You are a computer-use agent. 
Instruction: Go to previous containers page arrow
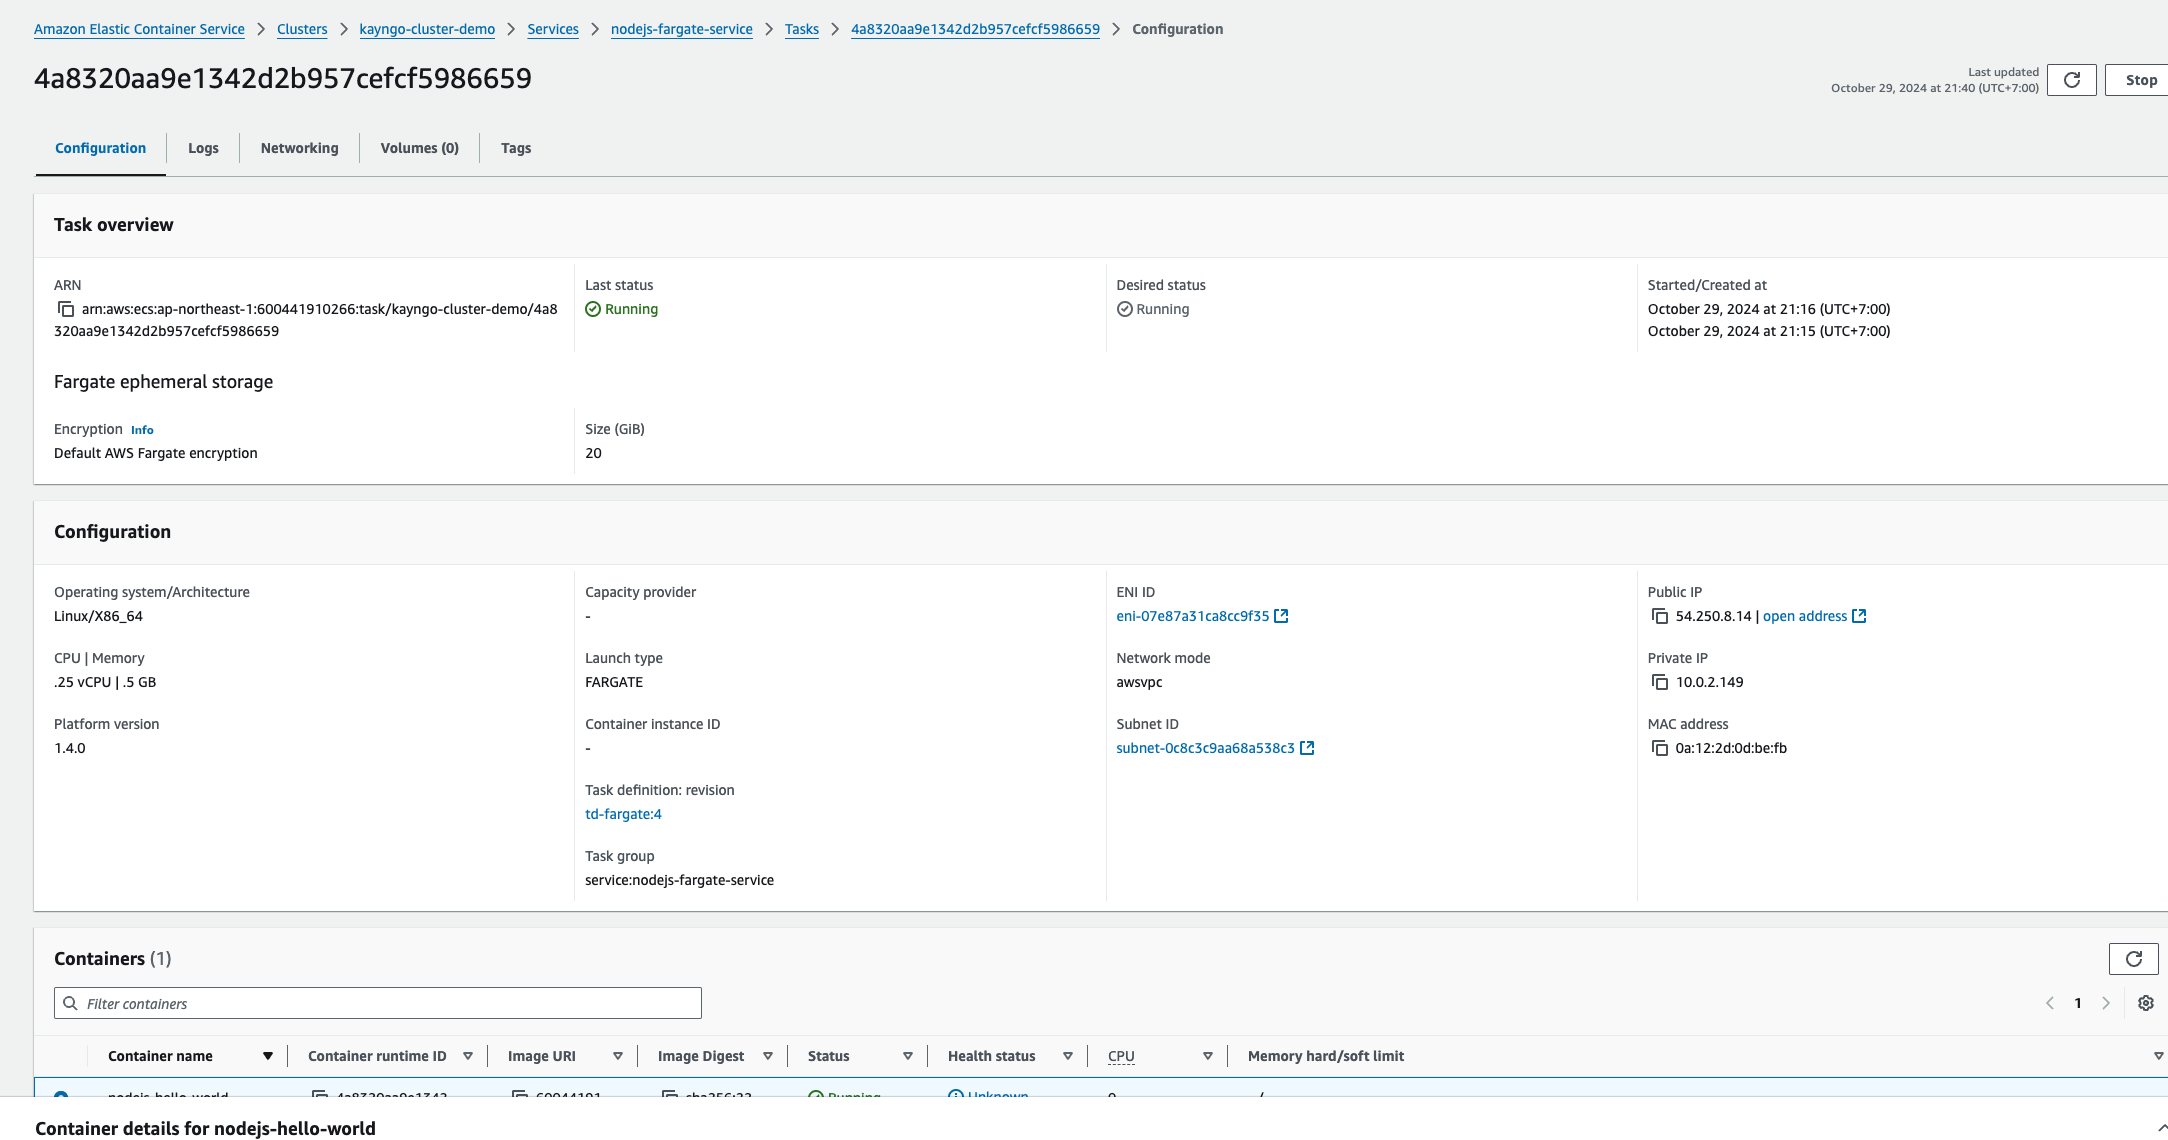2050,1003
